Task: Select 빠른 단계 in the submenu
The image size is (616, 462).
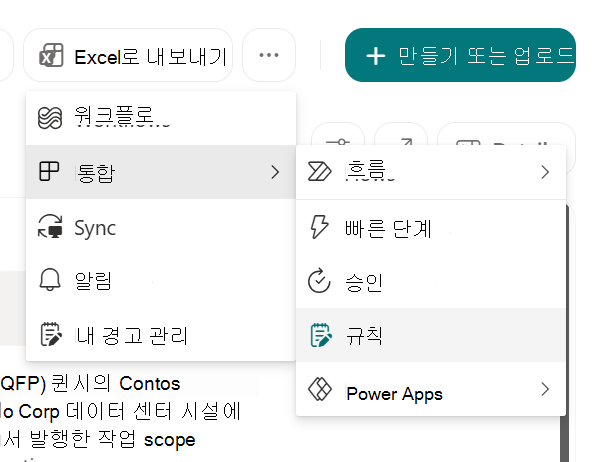Action: coord(431,227)
